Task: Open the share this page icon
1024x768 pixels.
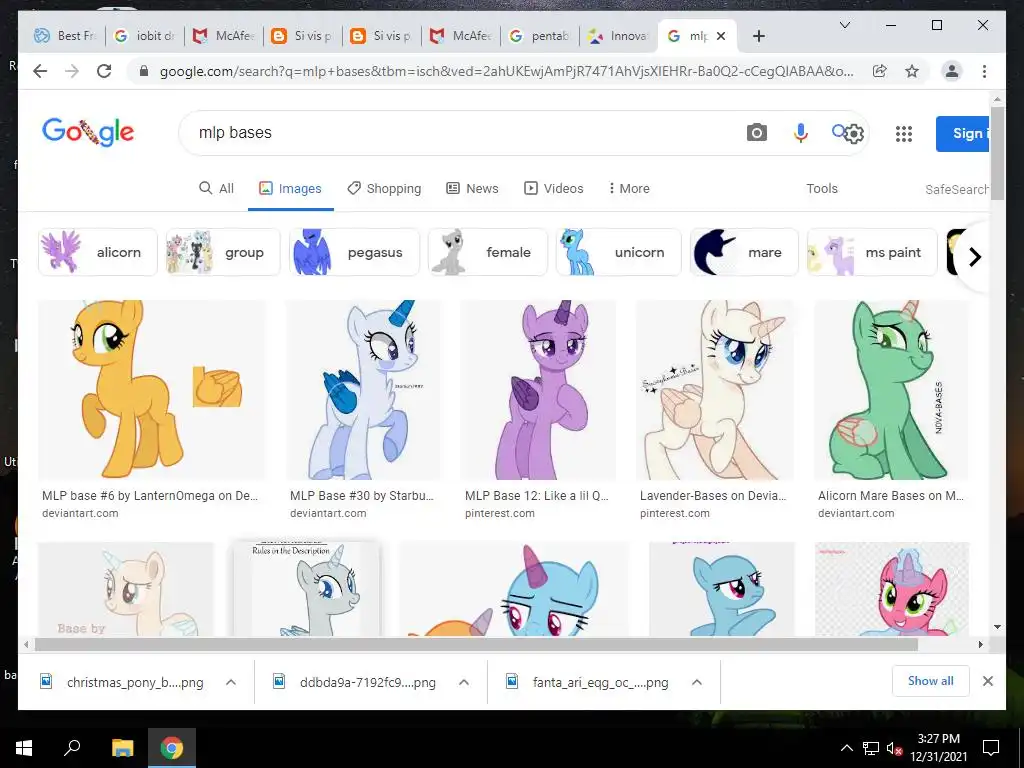Action: [x=880, y=71]
